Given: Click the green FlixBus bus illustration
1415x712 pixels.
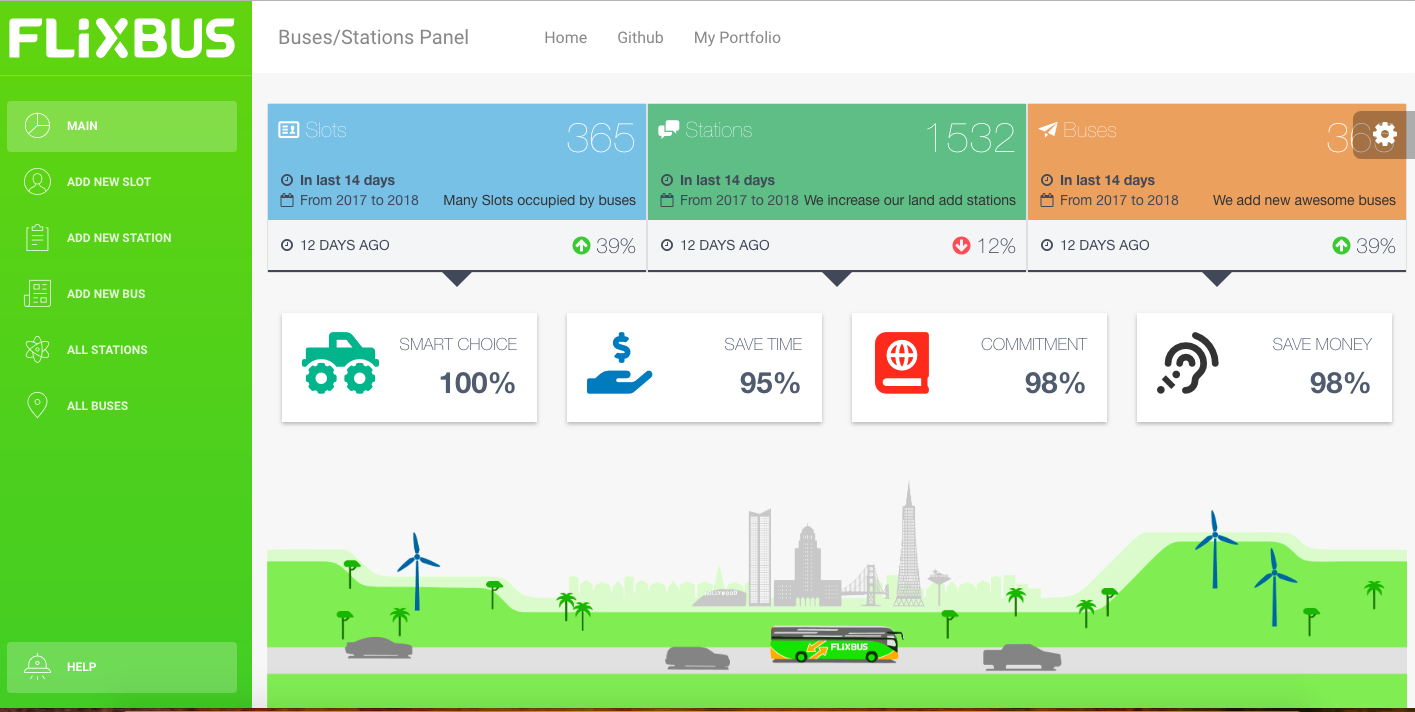Looking at the screenshot, I should click(x=836, y=643).
